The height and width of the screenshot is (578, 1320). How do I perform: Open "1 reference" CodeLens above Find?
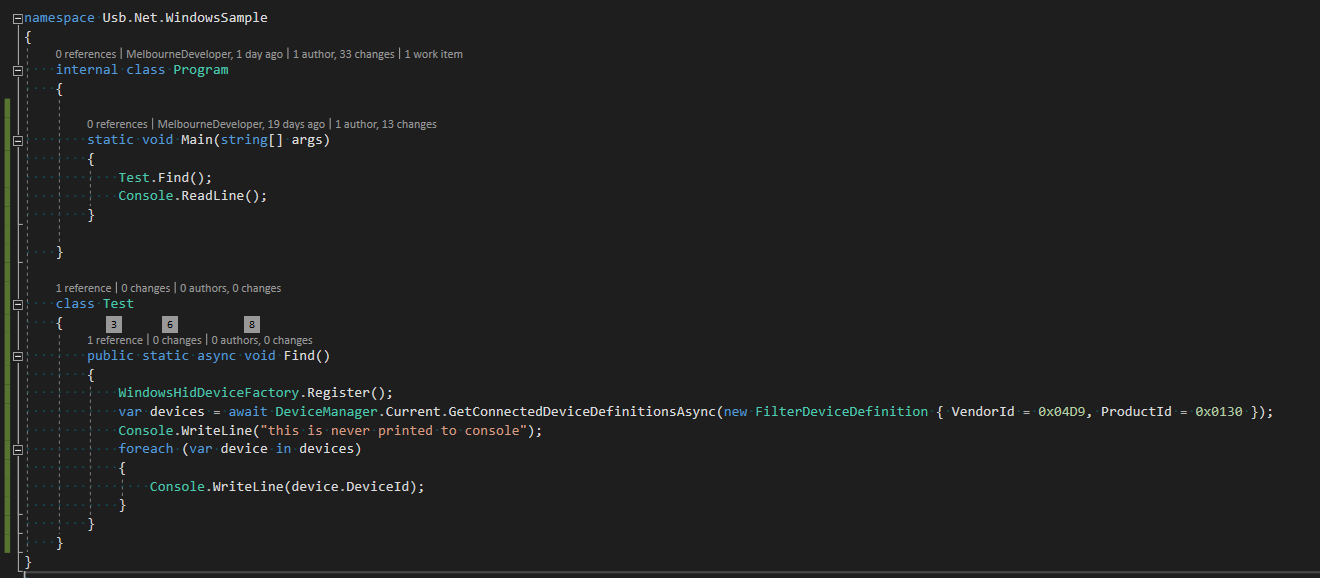coord(115,340)
